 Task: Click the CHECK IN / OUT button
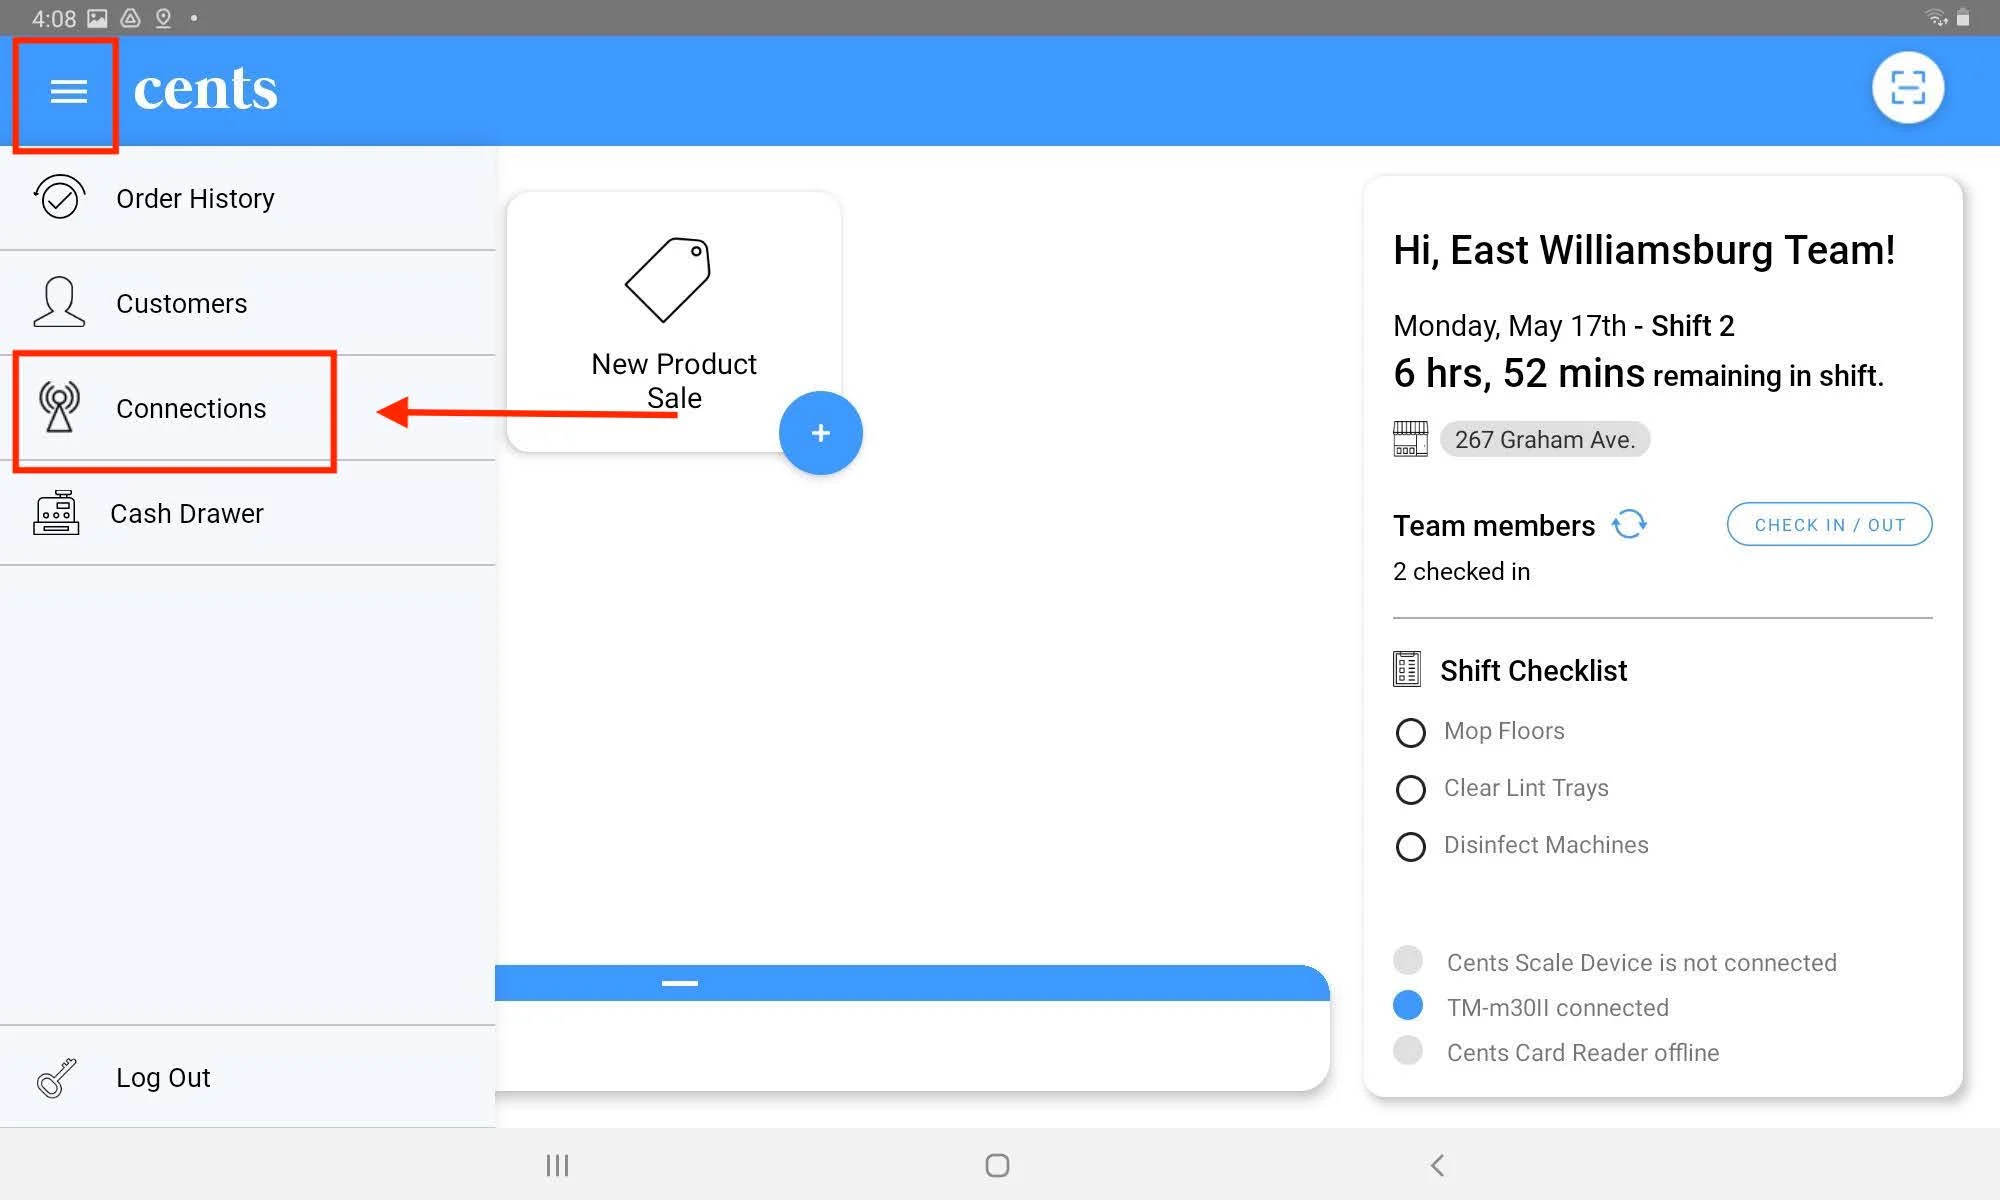coord(1828,524)
